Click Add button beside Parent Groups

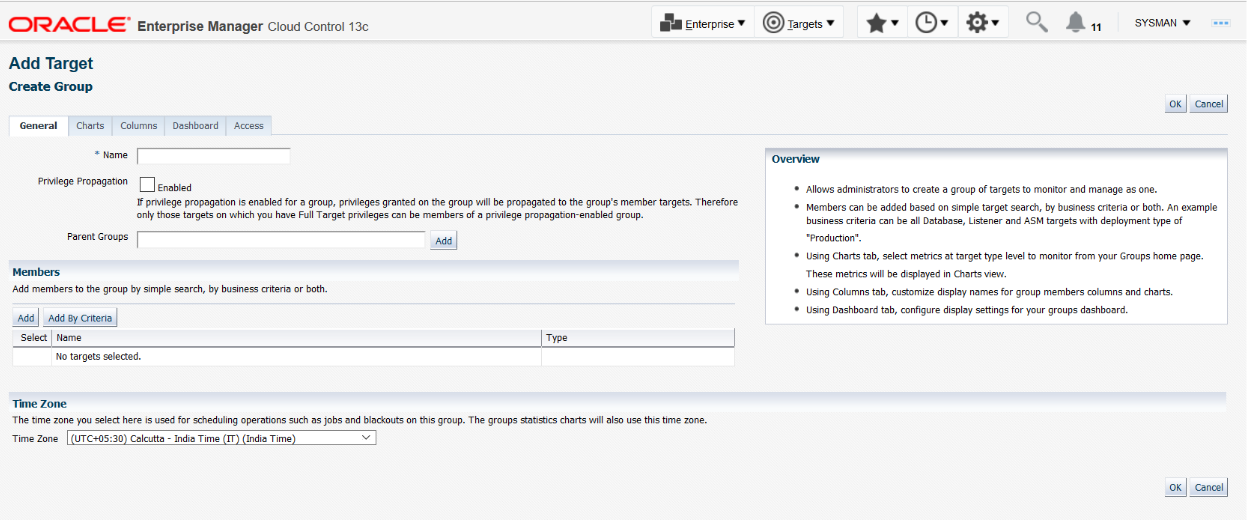pos(444,241)
